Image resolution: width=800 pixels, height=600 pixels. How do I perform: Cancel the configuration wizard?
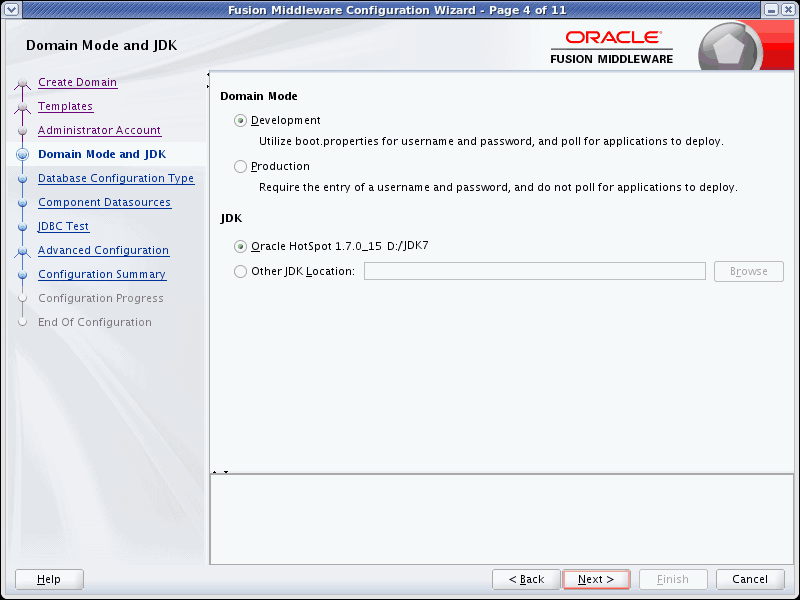coord(750,580)
